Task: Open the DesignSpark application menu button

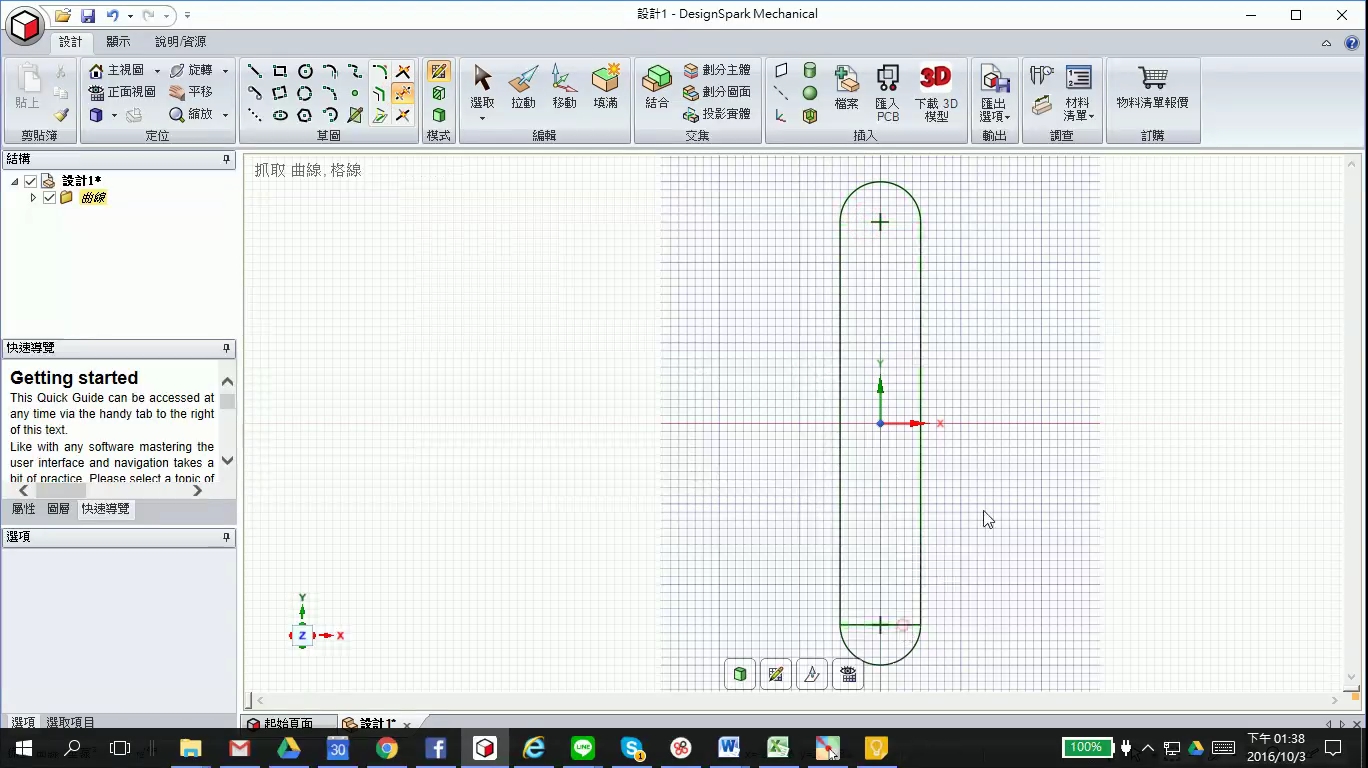Action: (x=25, y=25)
